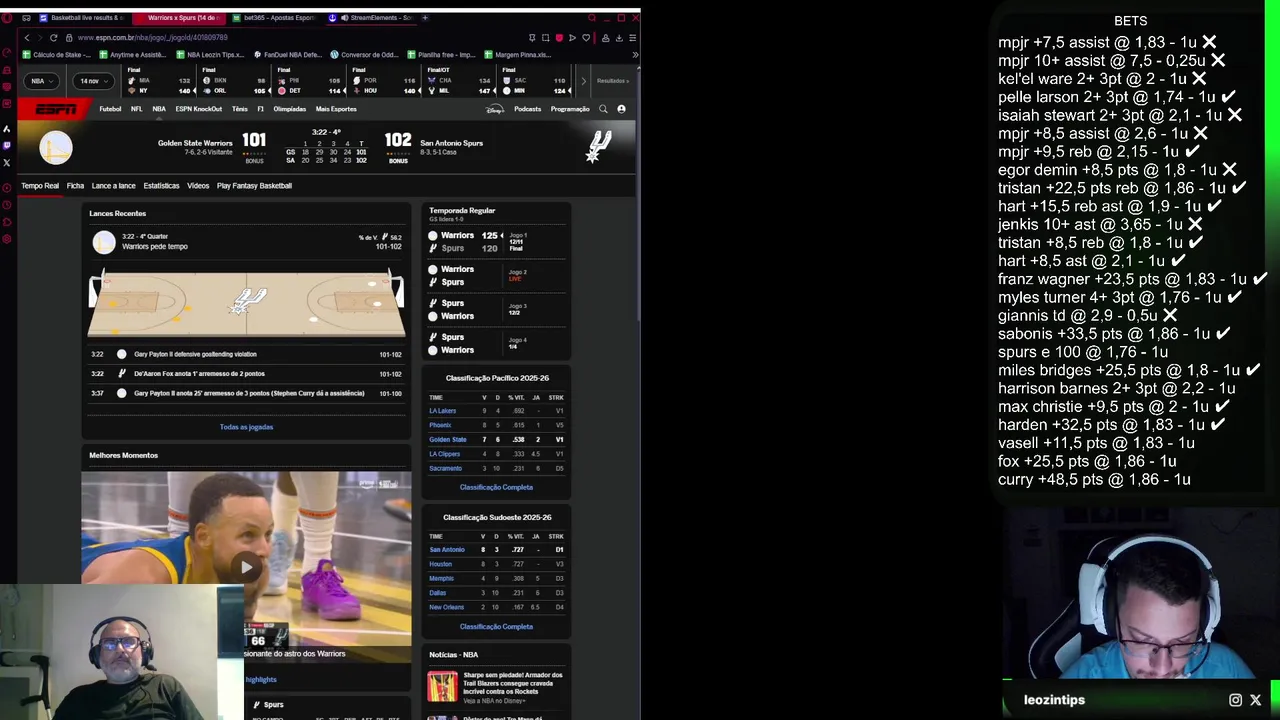The width and height of the screenshot is (1280, 720).
Task: Open ESPN KnockOut menu item
Action: 199,109
